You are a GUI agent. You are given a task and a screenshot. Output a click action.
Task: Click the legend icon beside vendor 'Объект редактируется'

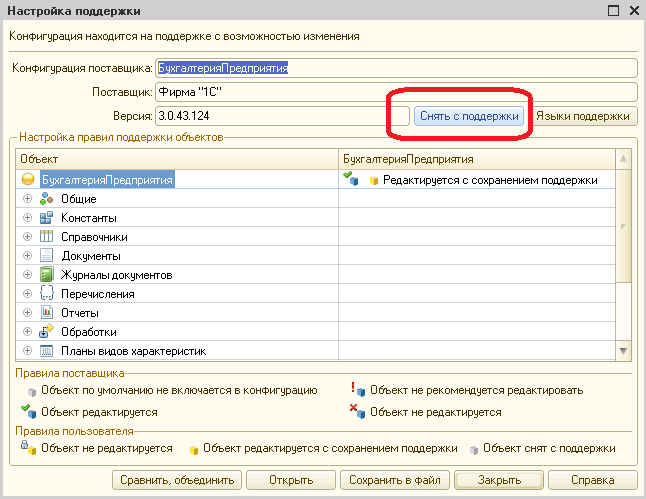pos(29,411)
